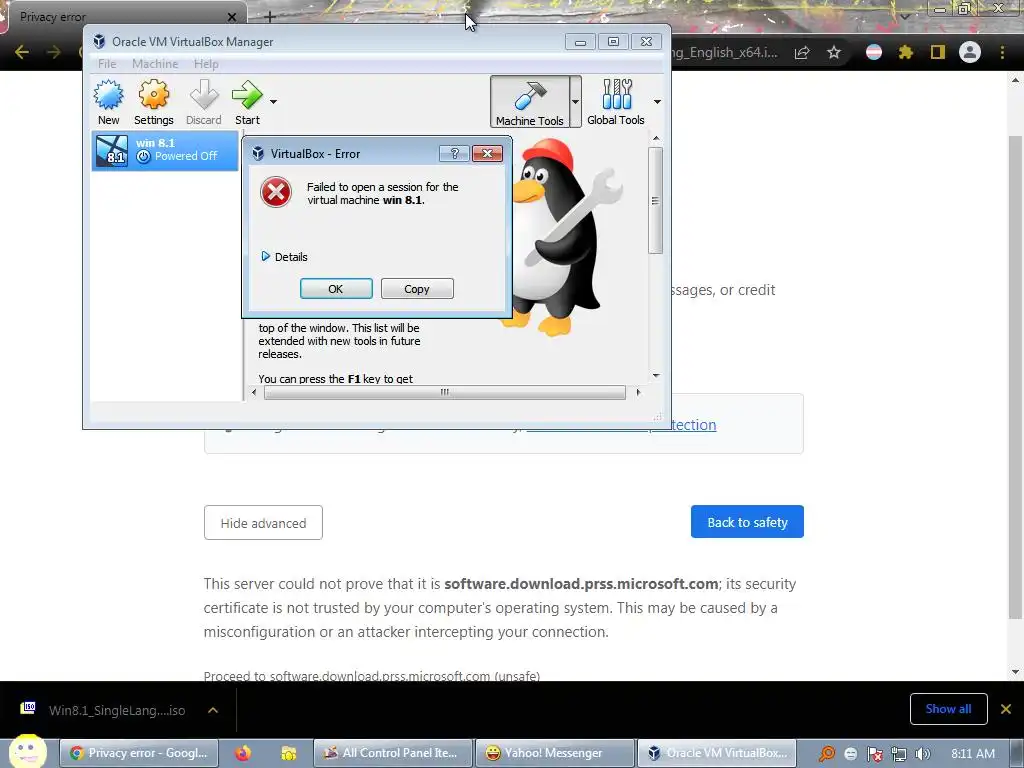Close the VirtualBox - Error dialog

tap(487, 153)
